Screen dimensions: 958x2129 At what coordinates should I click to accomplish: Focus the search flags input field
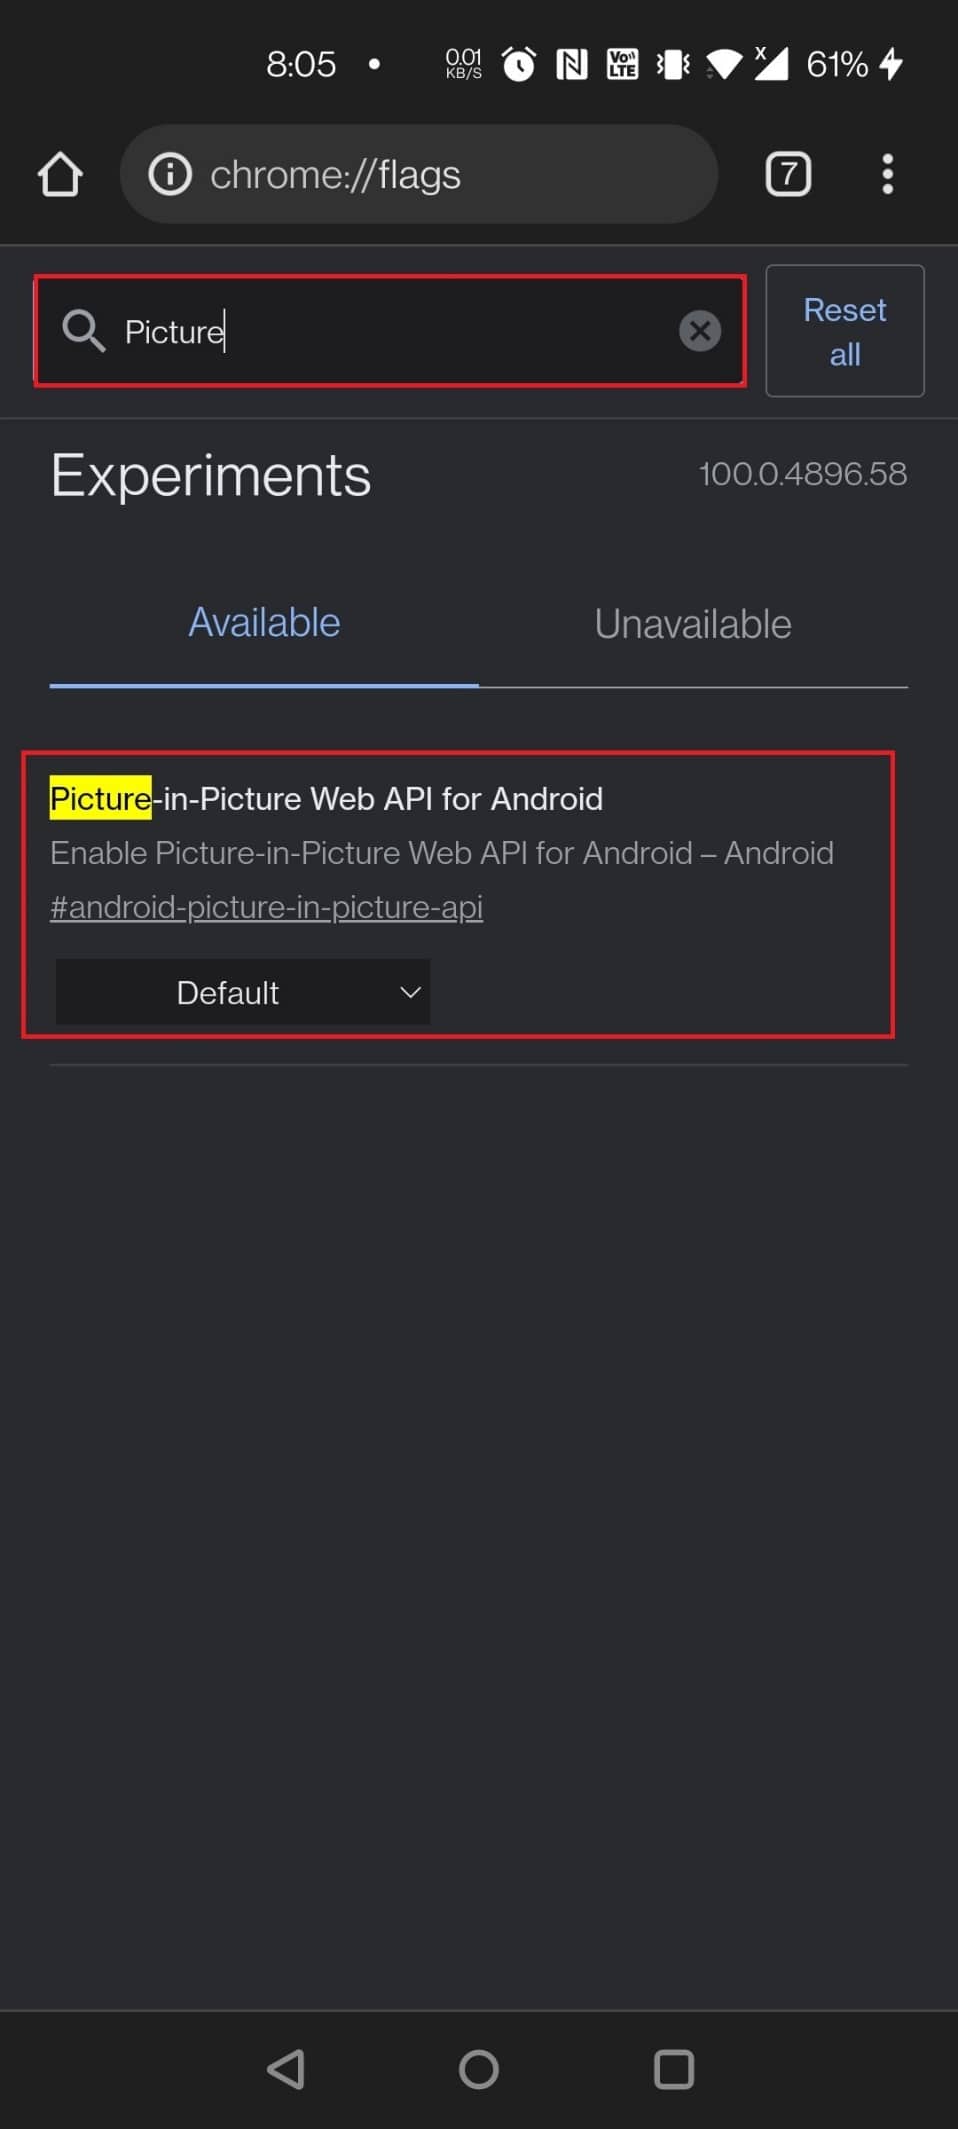coord(400,331)
